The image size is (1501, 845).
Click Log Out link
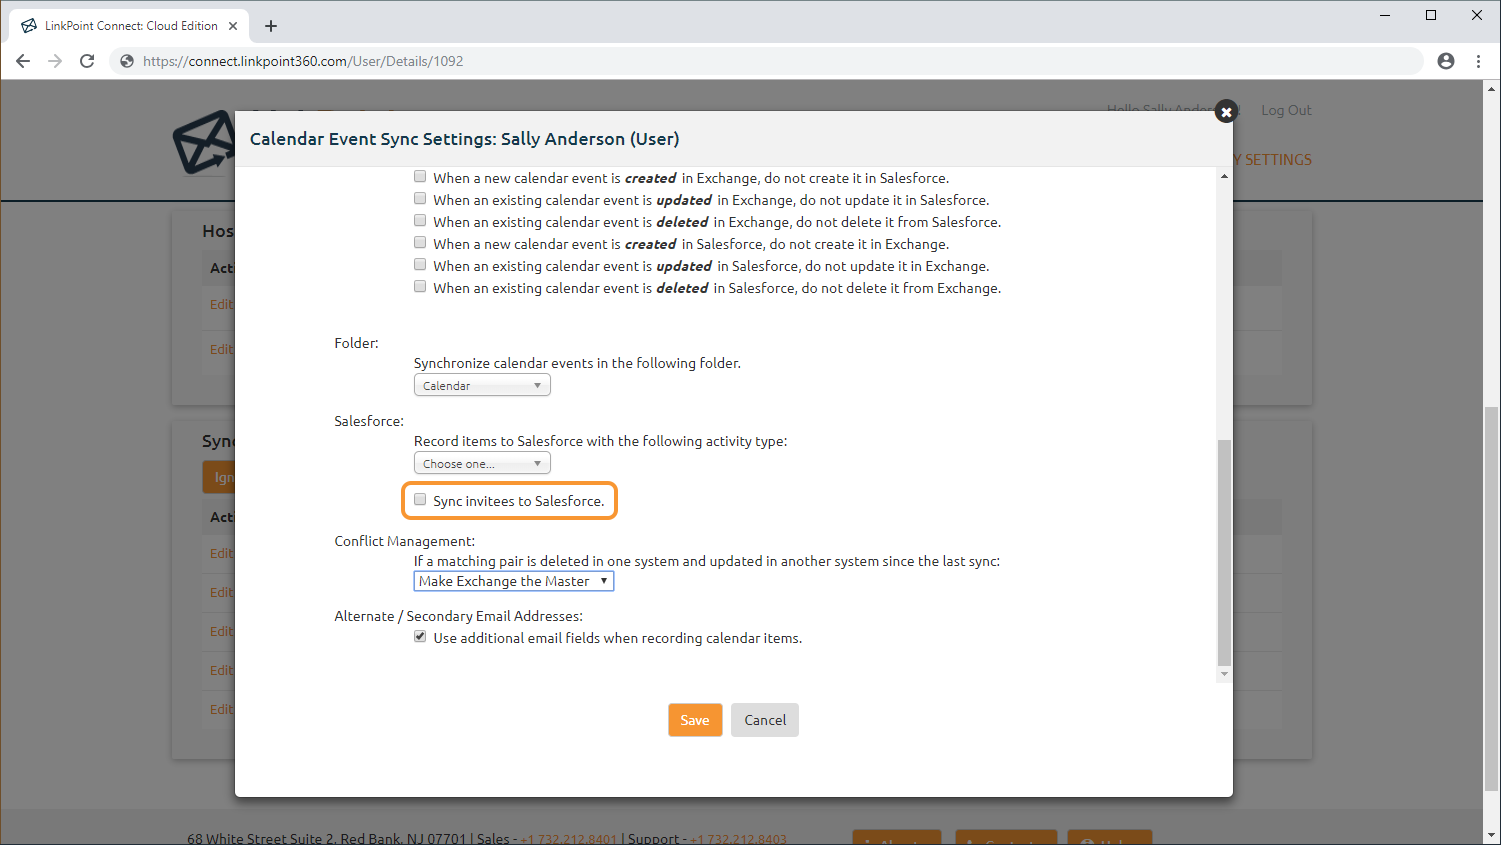tap(1286, 110)
